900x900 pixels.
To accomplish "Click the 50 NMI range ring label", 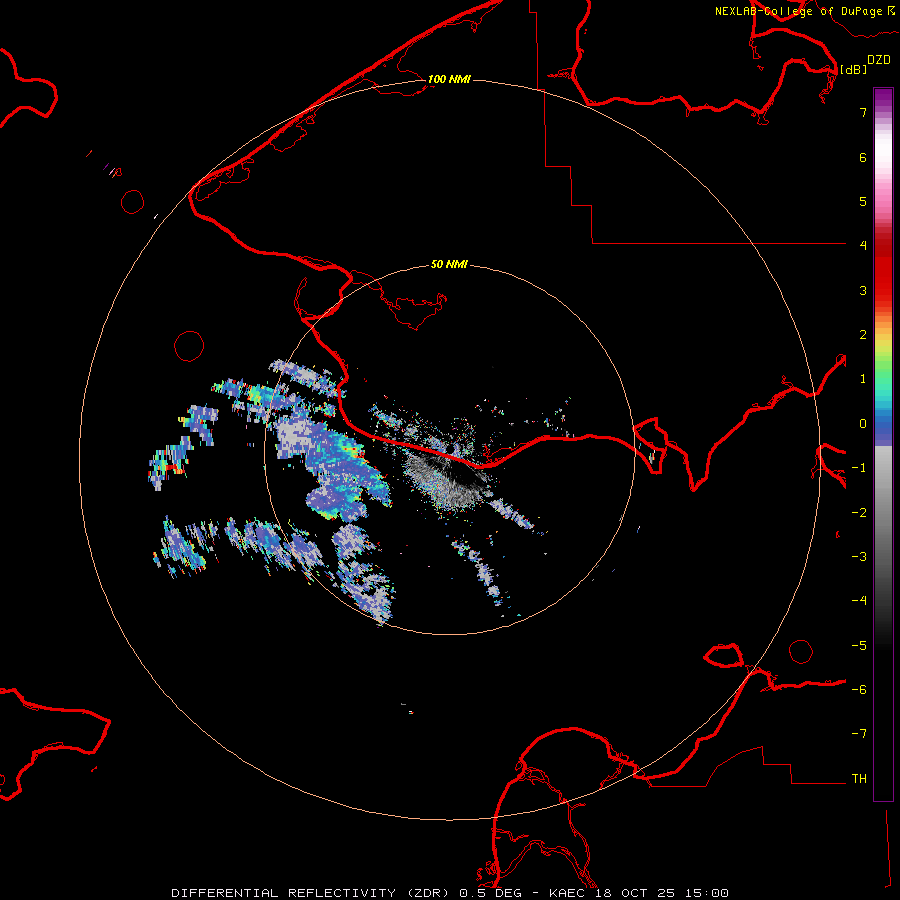I will 449,265.
